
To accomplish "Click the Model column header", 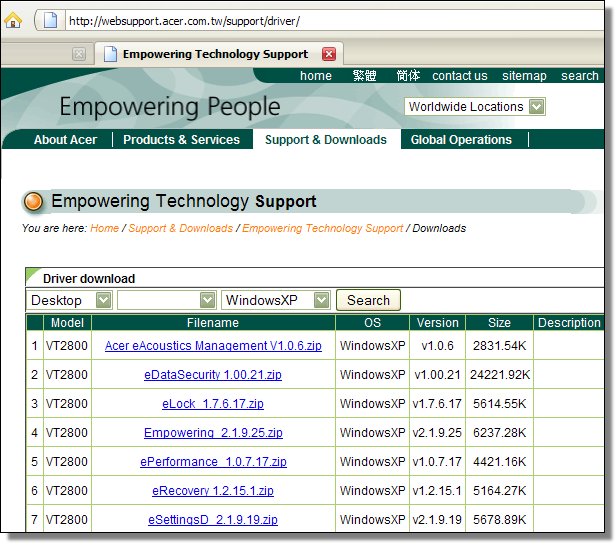I will 67,323.
